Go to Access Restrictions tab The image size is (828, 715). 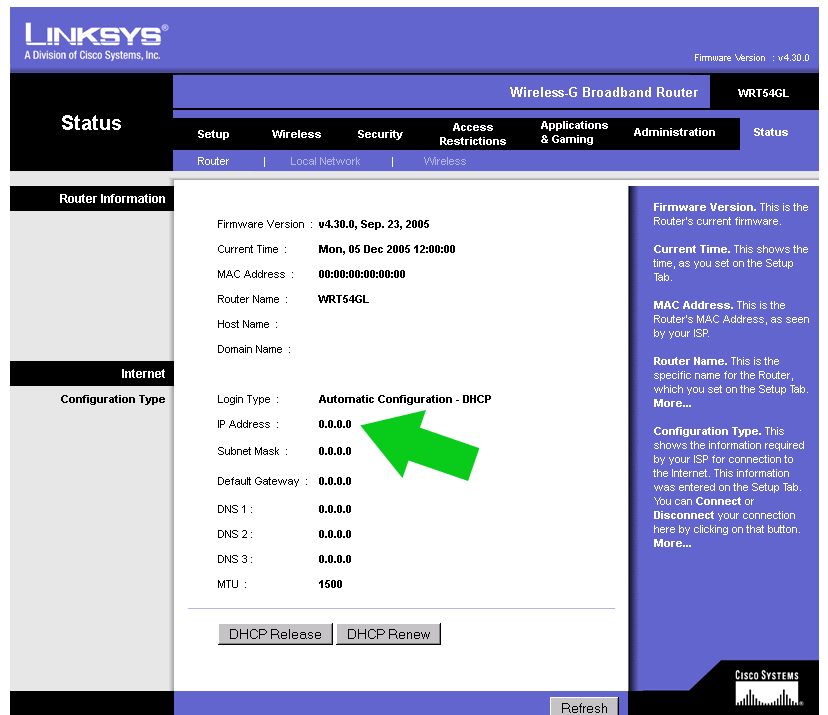(x=473, y=134)
